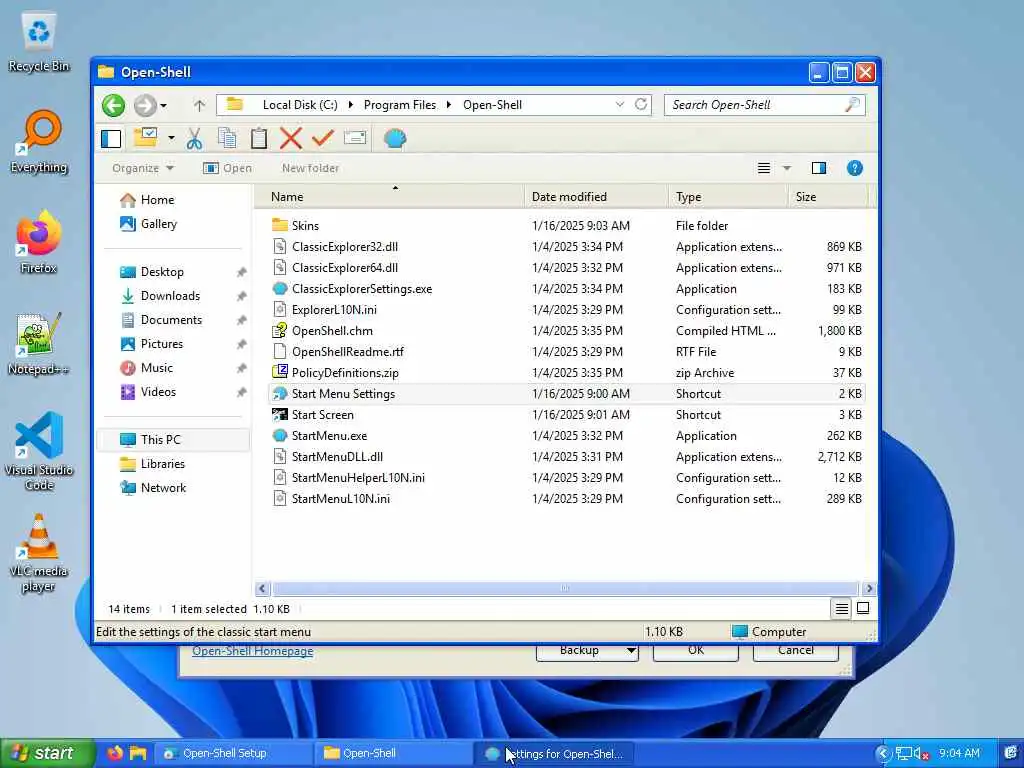Viewport: 1024px width, 768px height.
Task: Copy selection with the Copy toolbar icon
Action: [227, 138]
